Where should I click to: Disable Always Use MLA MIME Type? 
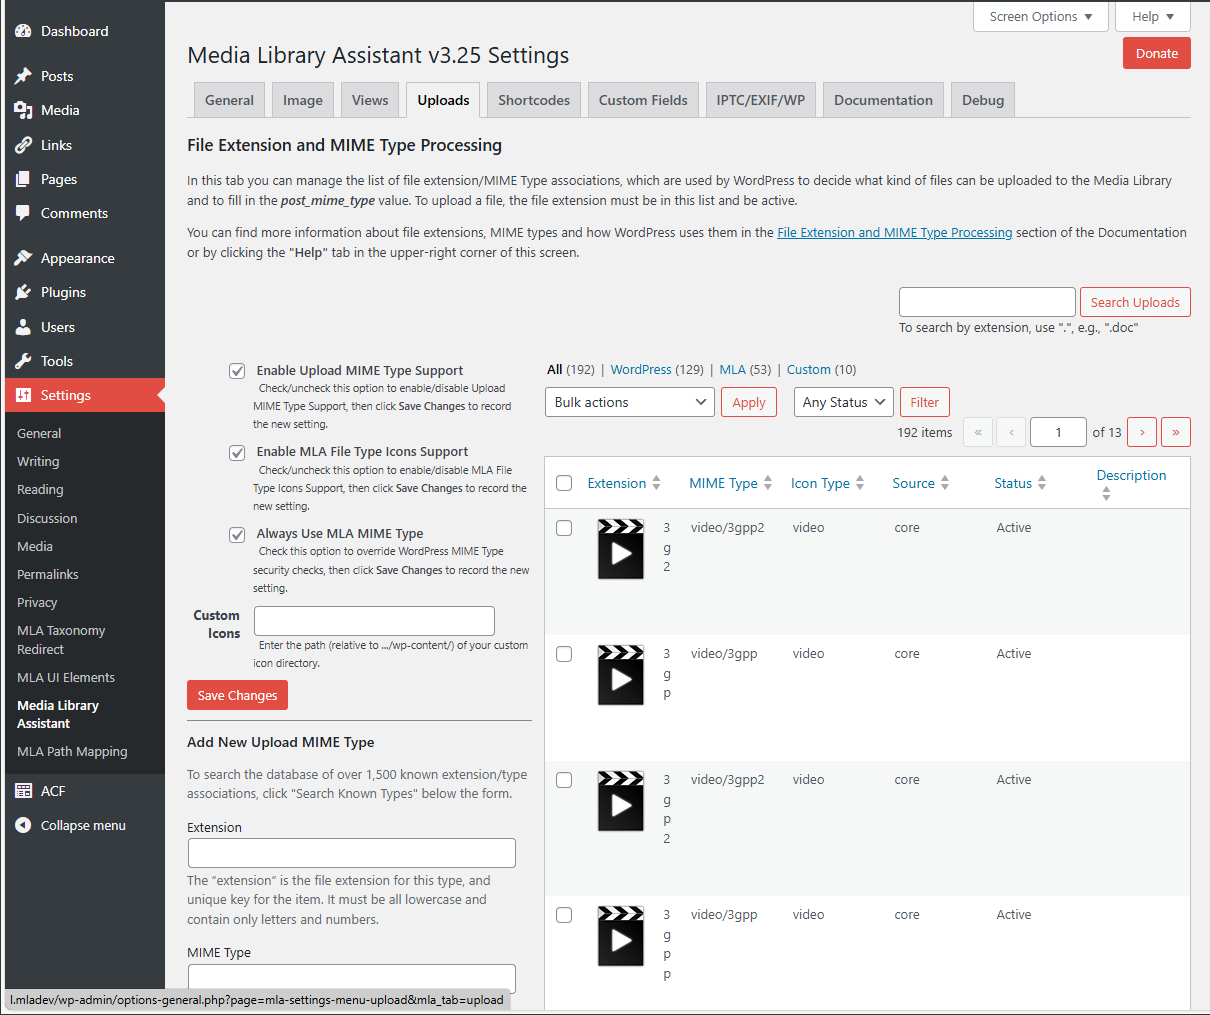click(x=237, y=534)
